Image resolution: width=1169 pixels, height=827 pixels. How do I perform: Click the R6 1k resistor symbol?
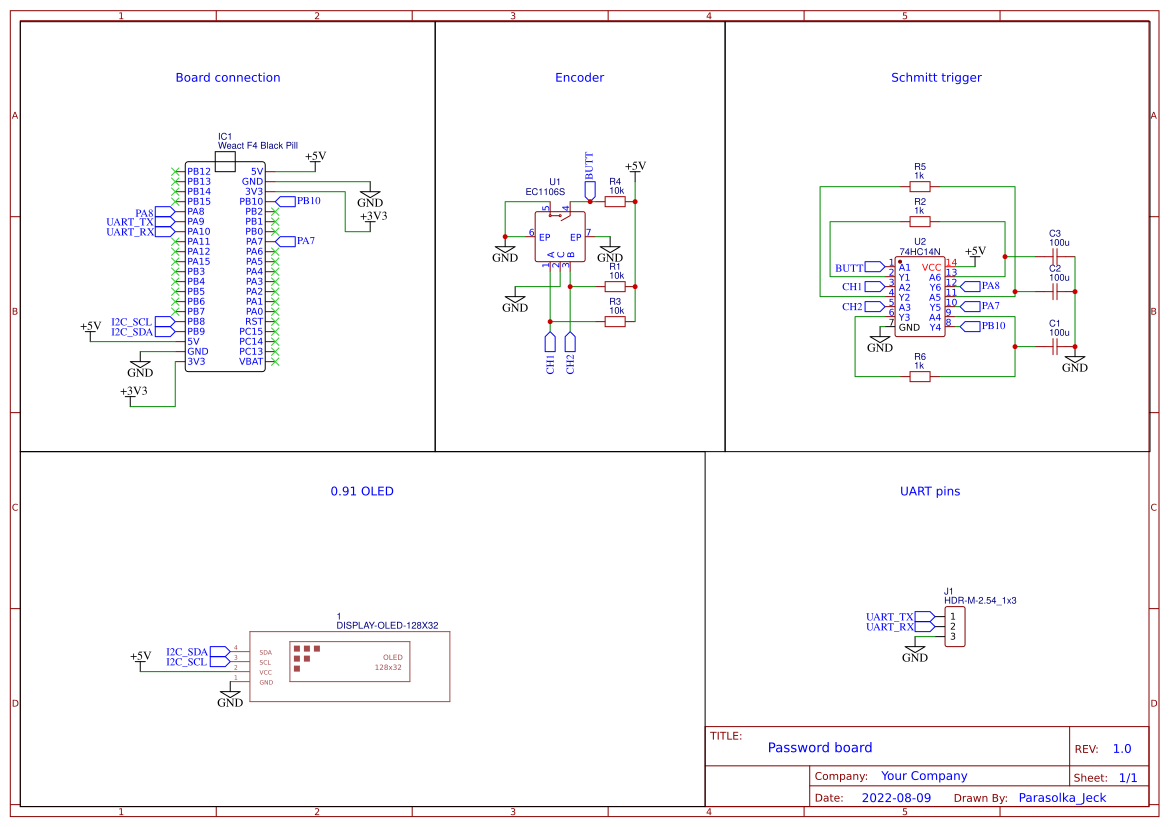coord(922,376)
